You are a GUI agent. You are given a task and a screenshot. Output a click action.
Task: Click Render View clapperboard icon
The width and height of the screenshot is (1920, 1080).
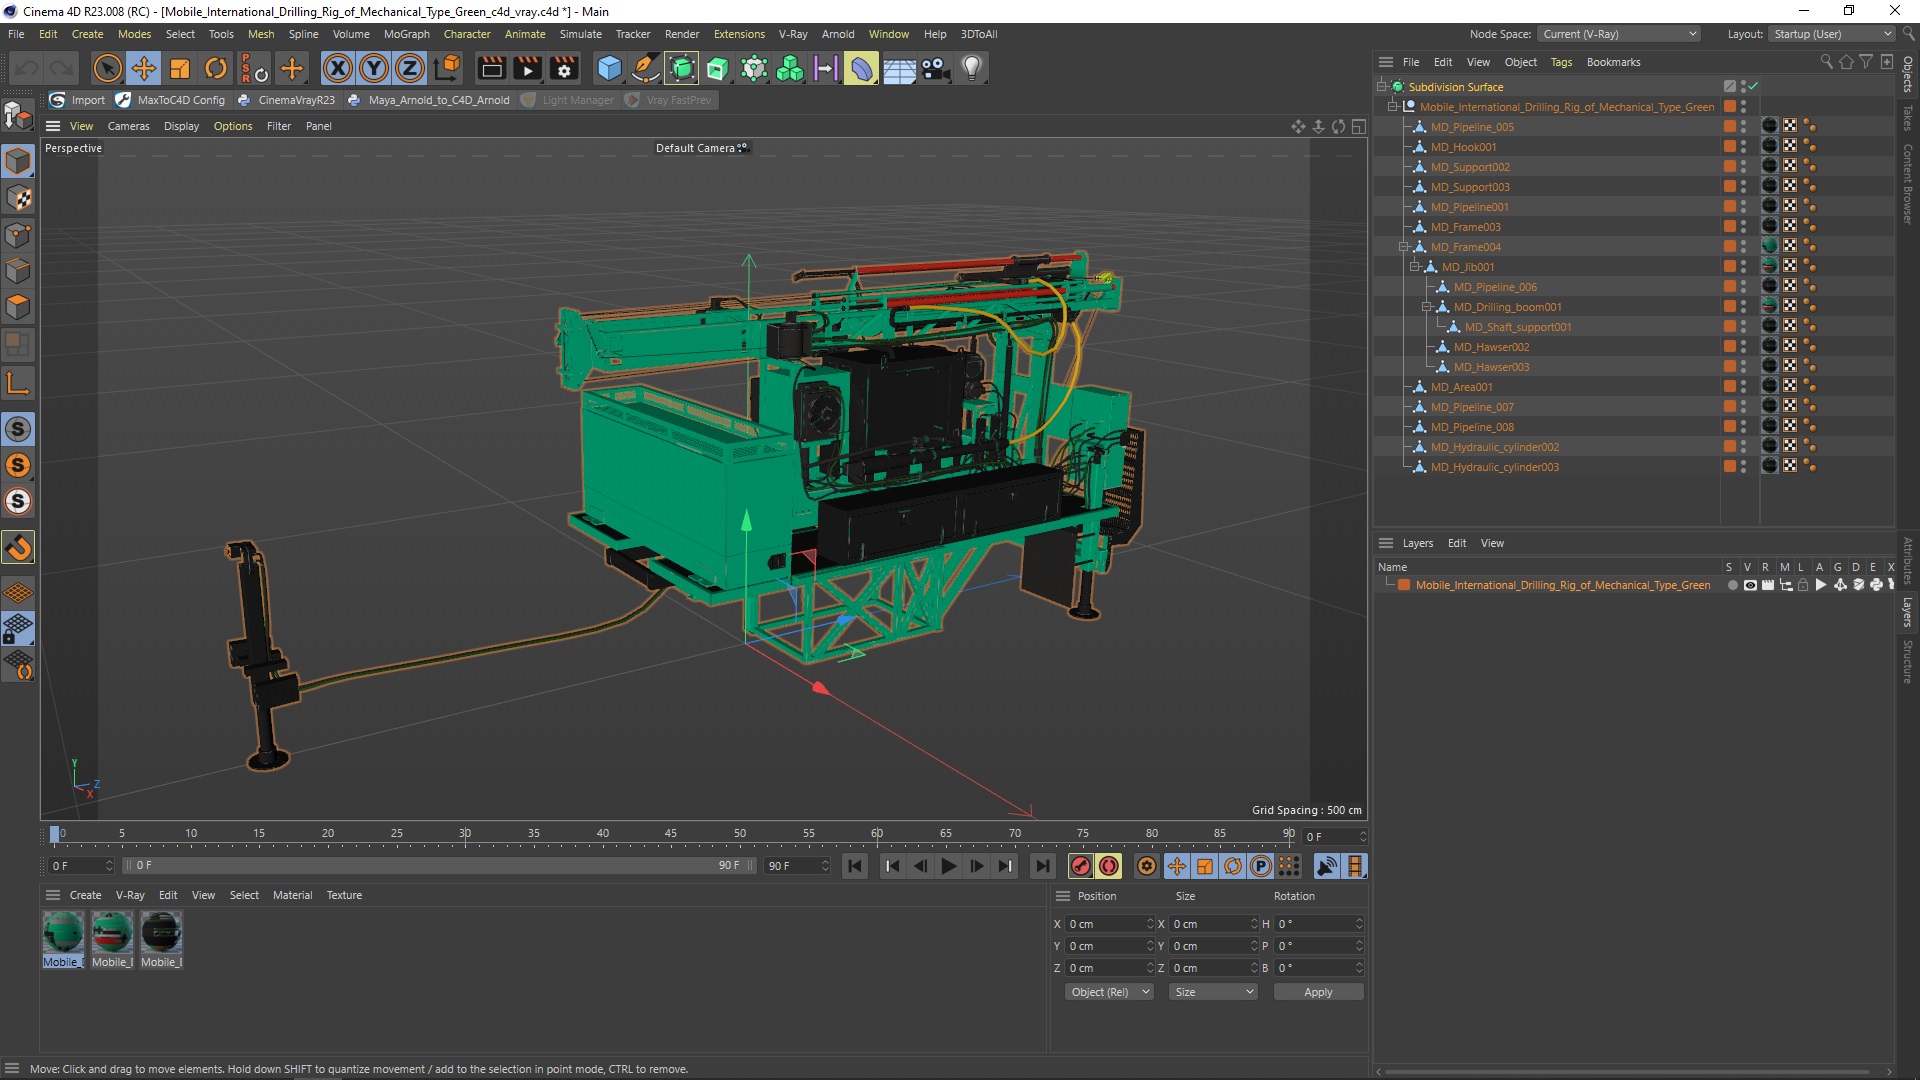(x=491, y=68)
